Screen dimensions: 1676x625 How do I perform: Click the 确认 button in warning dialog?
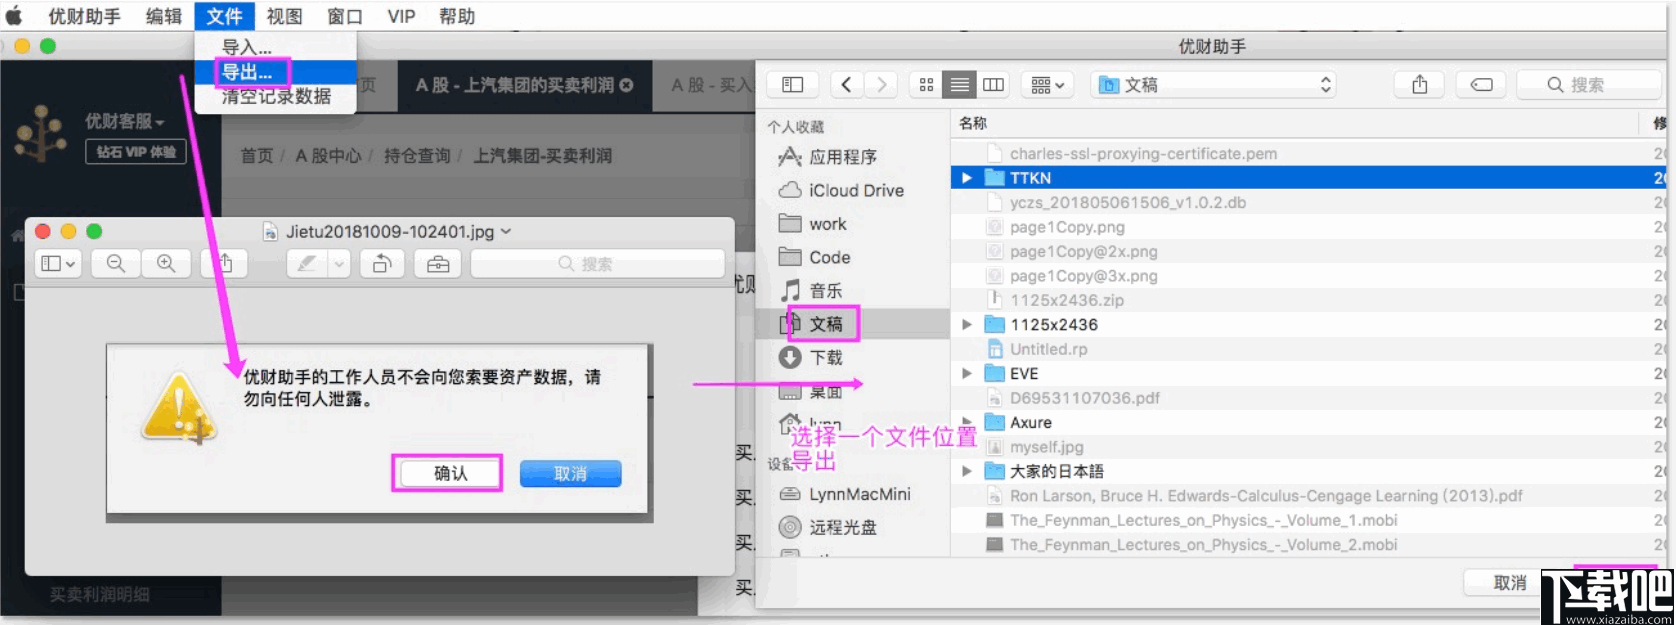tap(449, 473)
